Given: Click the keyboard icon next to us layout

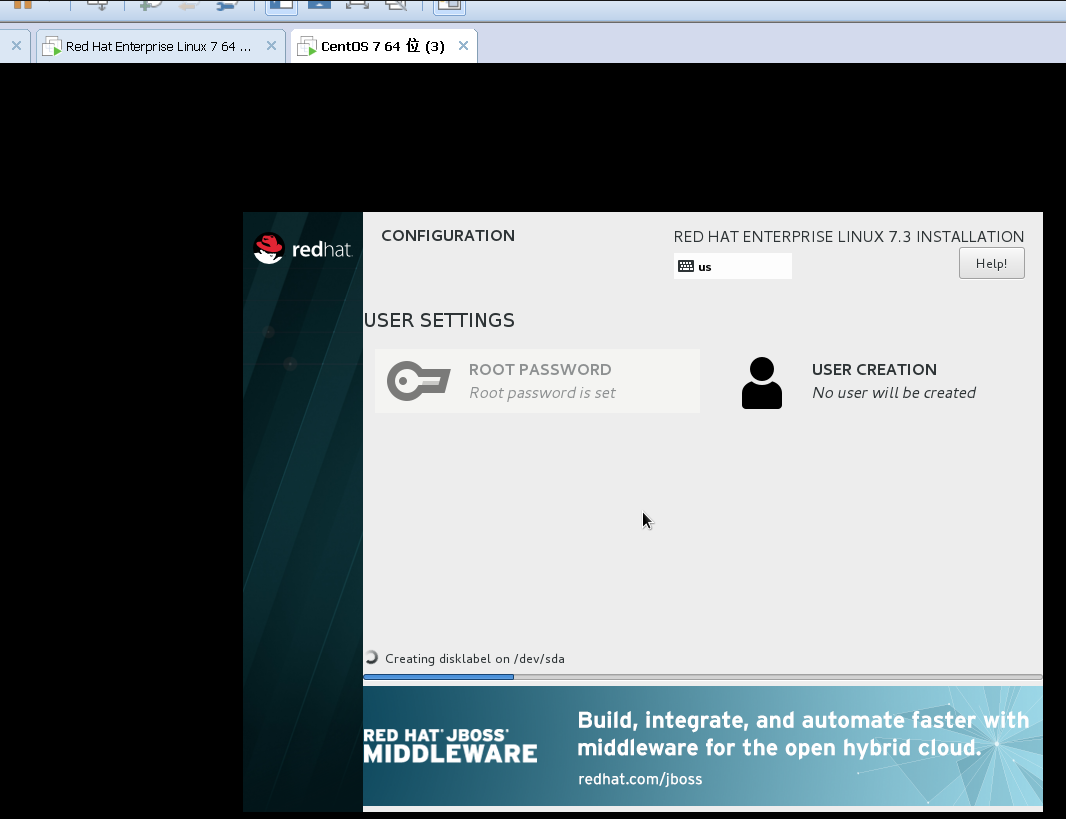Looking at the screenshot, I should pyautogui.click(x=686, y=266).
